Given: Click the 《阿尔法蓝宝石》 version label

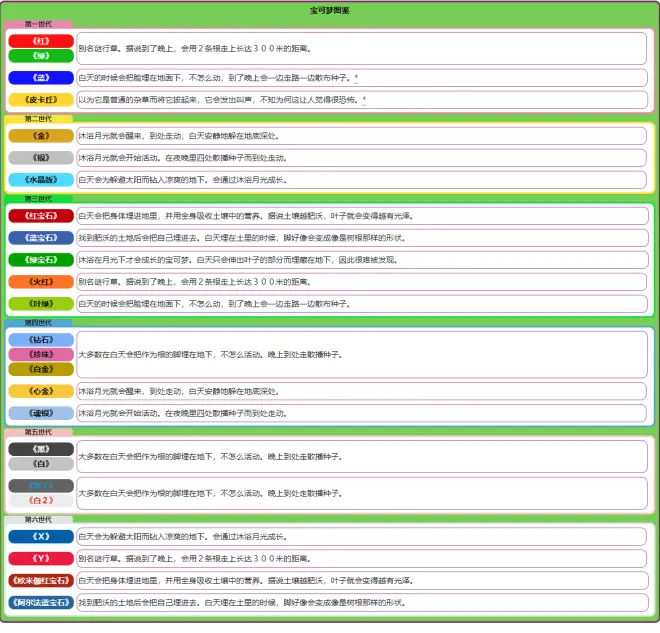Looking at the screenshot, I should (41, 602).
